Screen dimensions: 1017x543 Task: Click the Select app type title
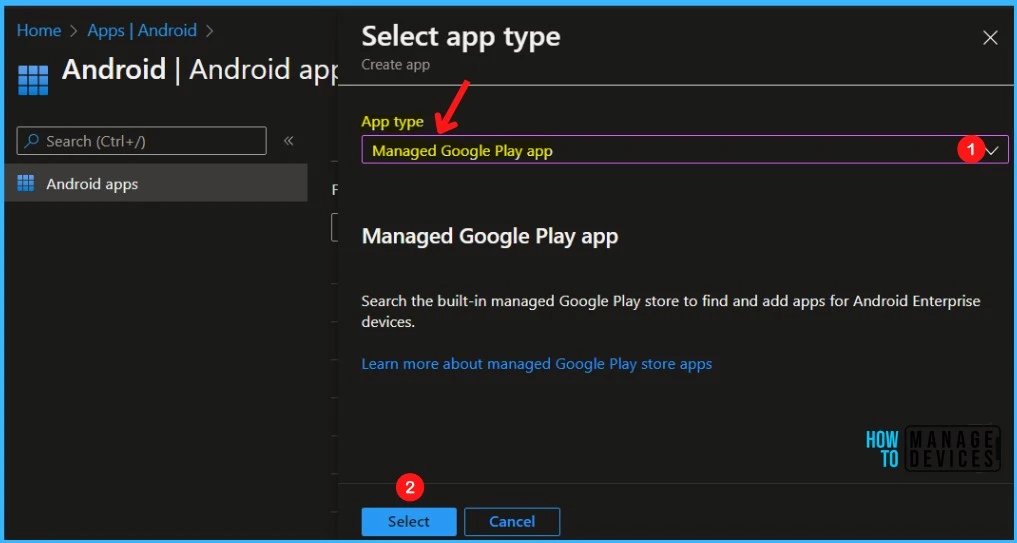coord(461,37)
